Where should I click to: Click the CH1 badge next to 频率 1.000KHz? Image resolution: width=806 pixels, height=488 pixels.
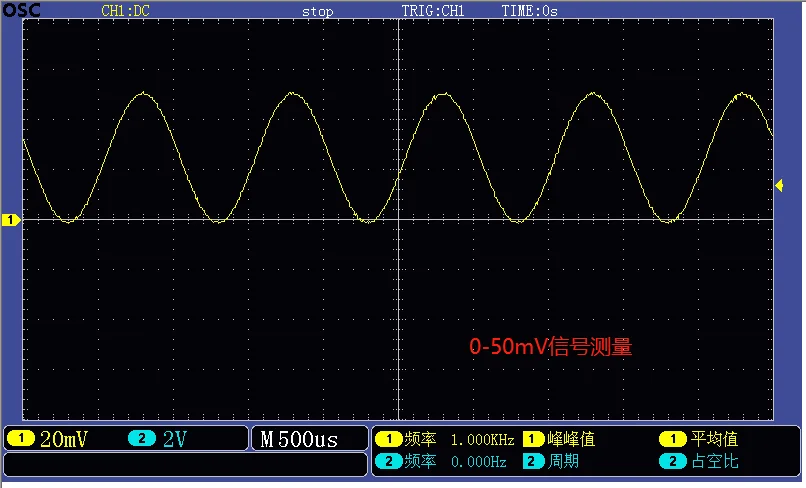click(x=389, y=439)
